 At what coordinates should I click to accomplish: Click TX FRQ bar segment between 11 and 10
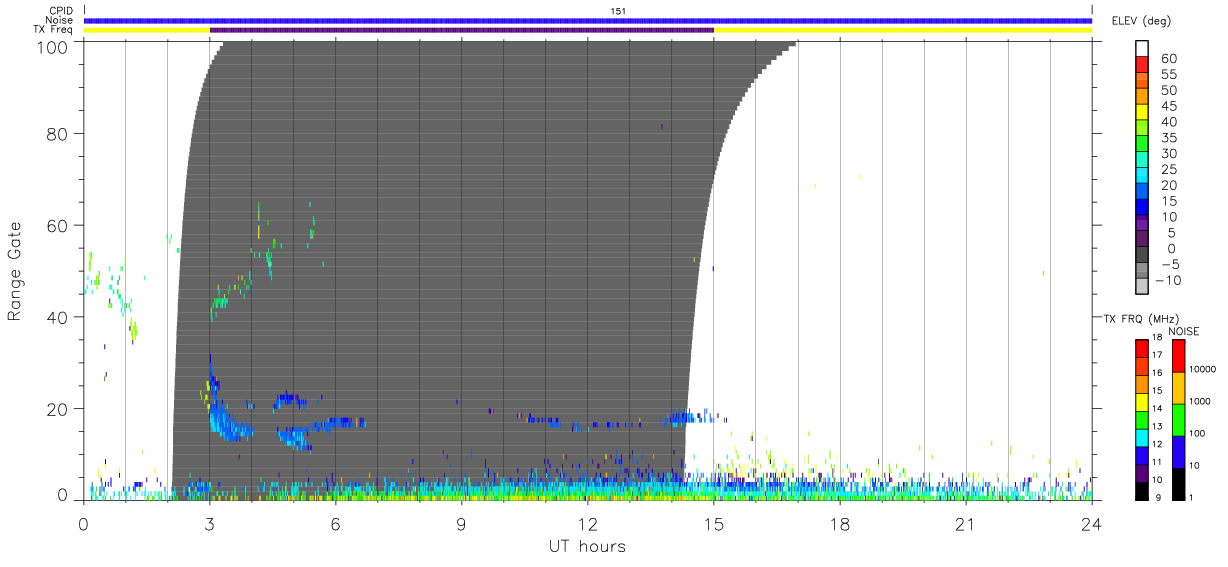click(1142, 471)
